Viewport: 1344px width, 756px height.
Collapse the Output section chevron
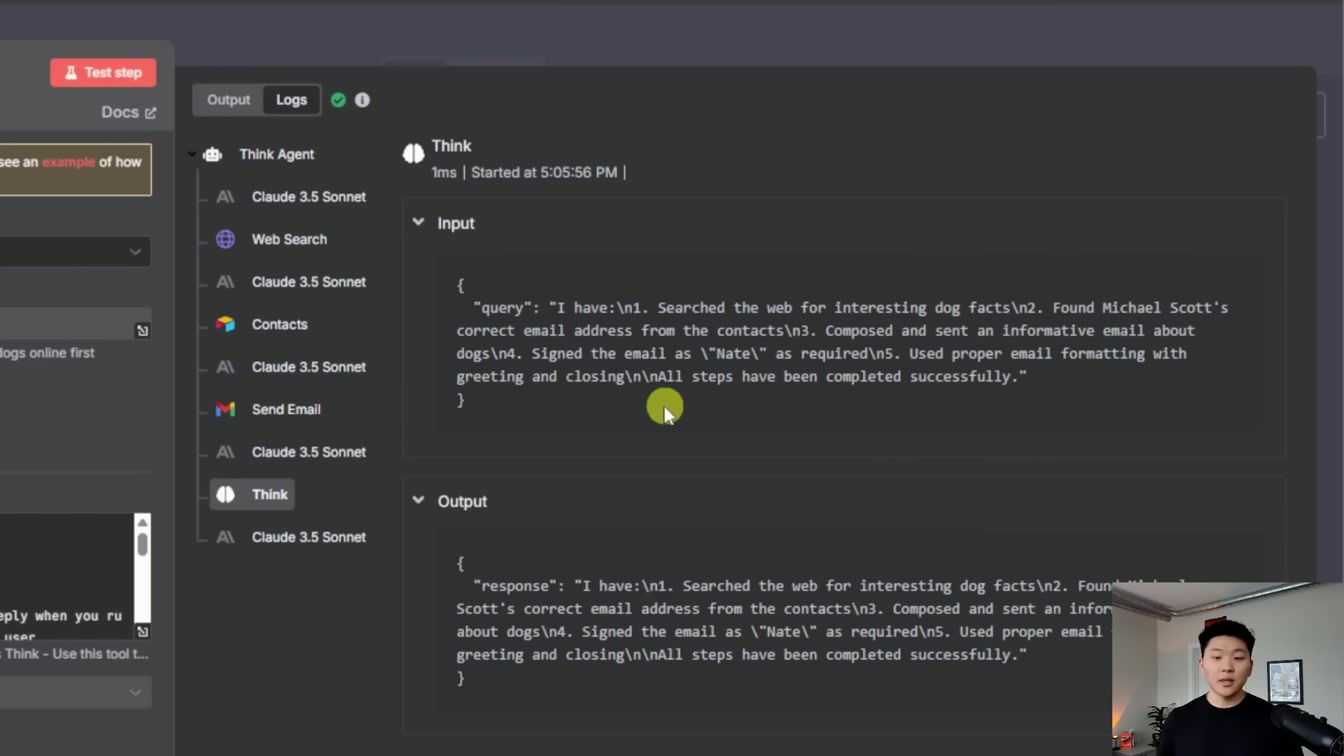click(418, 500)
